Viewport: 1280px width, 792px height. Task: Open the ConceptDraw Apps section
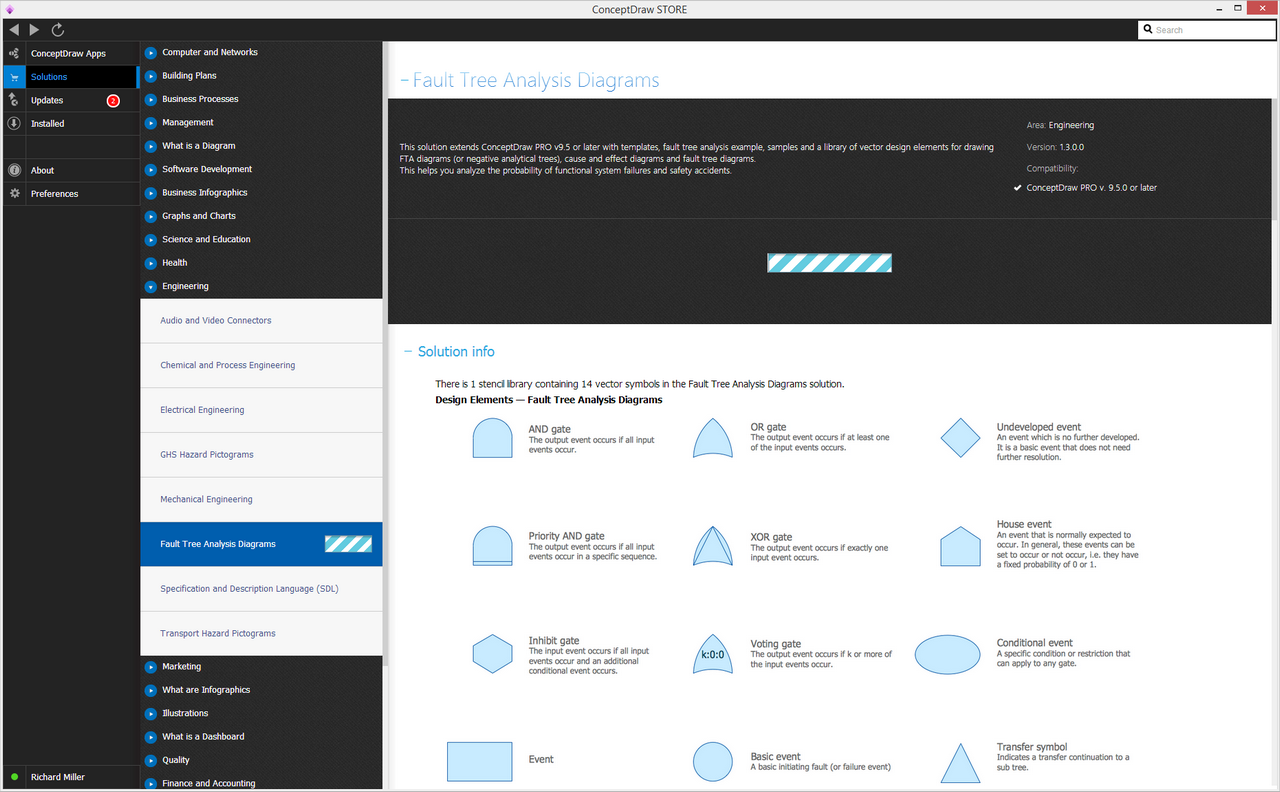(x=70, y=54)
